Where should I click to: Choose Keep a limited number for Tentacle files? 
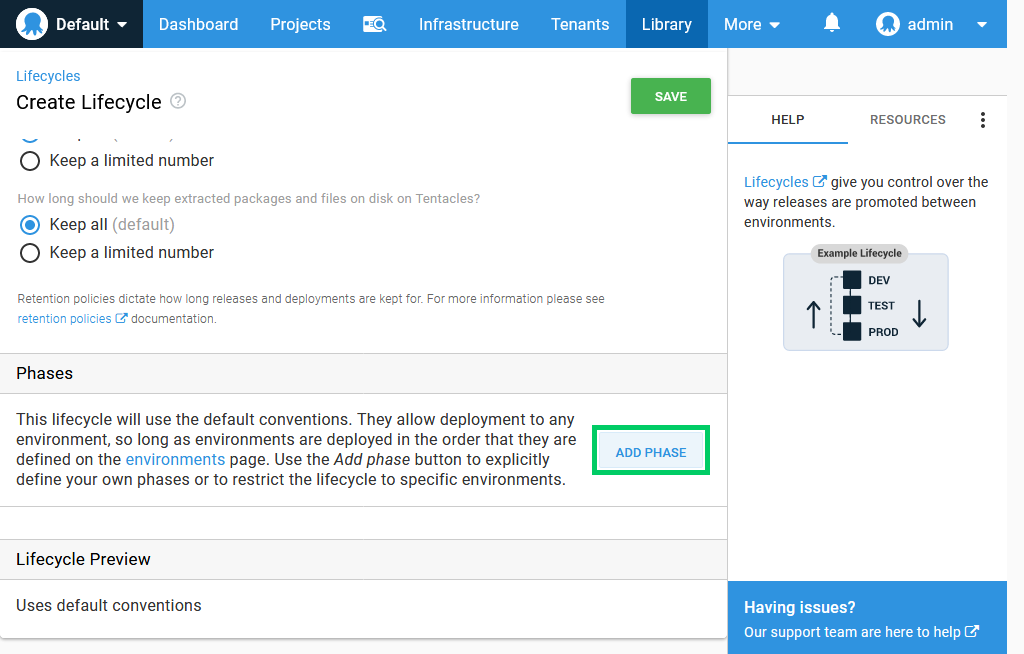click(x=30, y=253)
